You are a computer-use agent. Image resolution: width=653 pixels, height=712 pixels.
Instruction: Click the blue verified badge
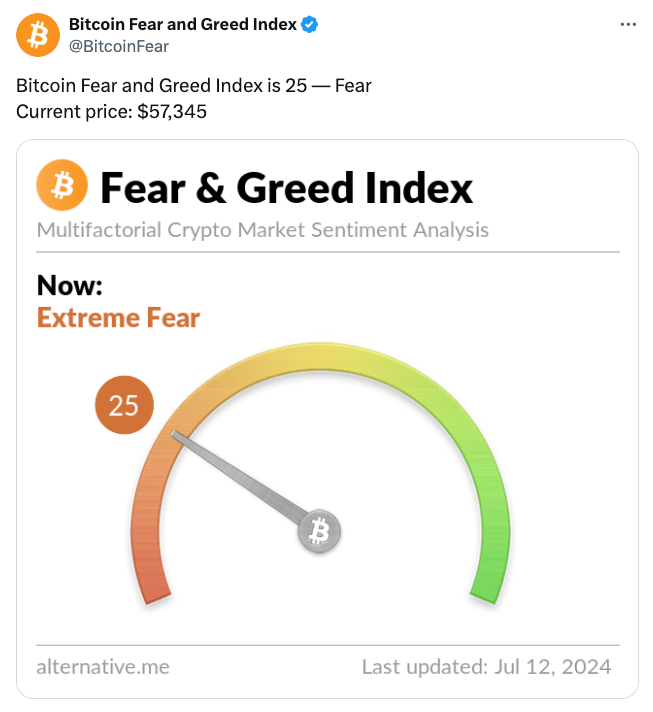[x=311, y=25]
